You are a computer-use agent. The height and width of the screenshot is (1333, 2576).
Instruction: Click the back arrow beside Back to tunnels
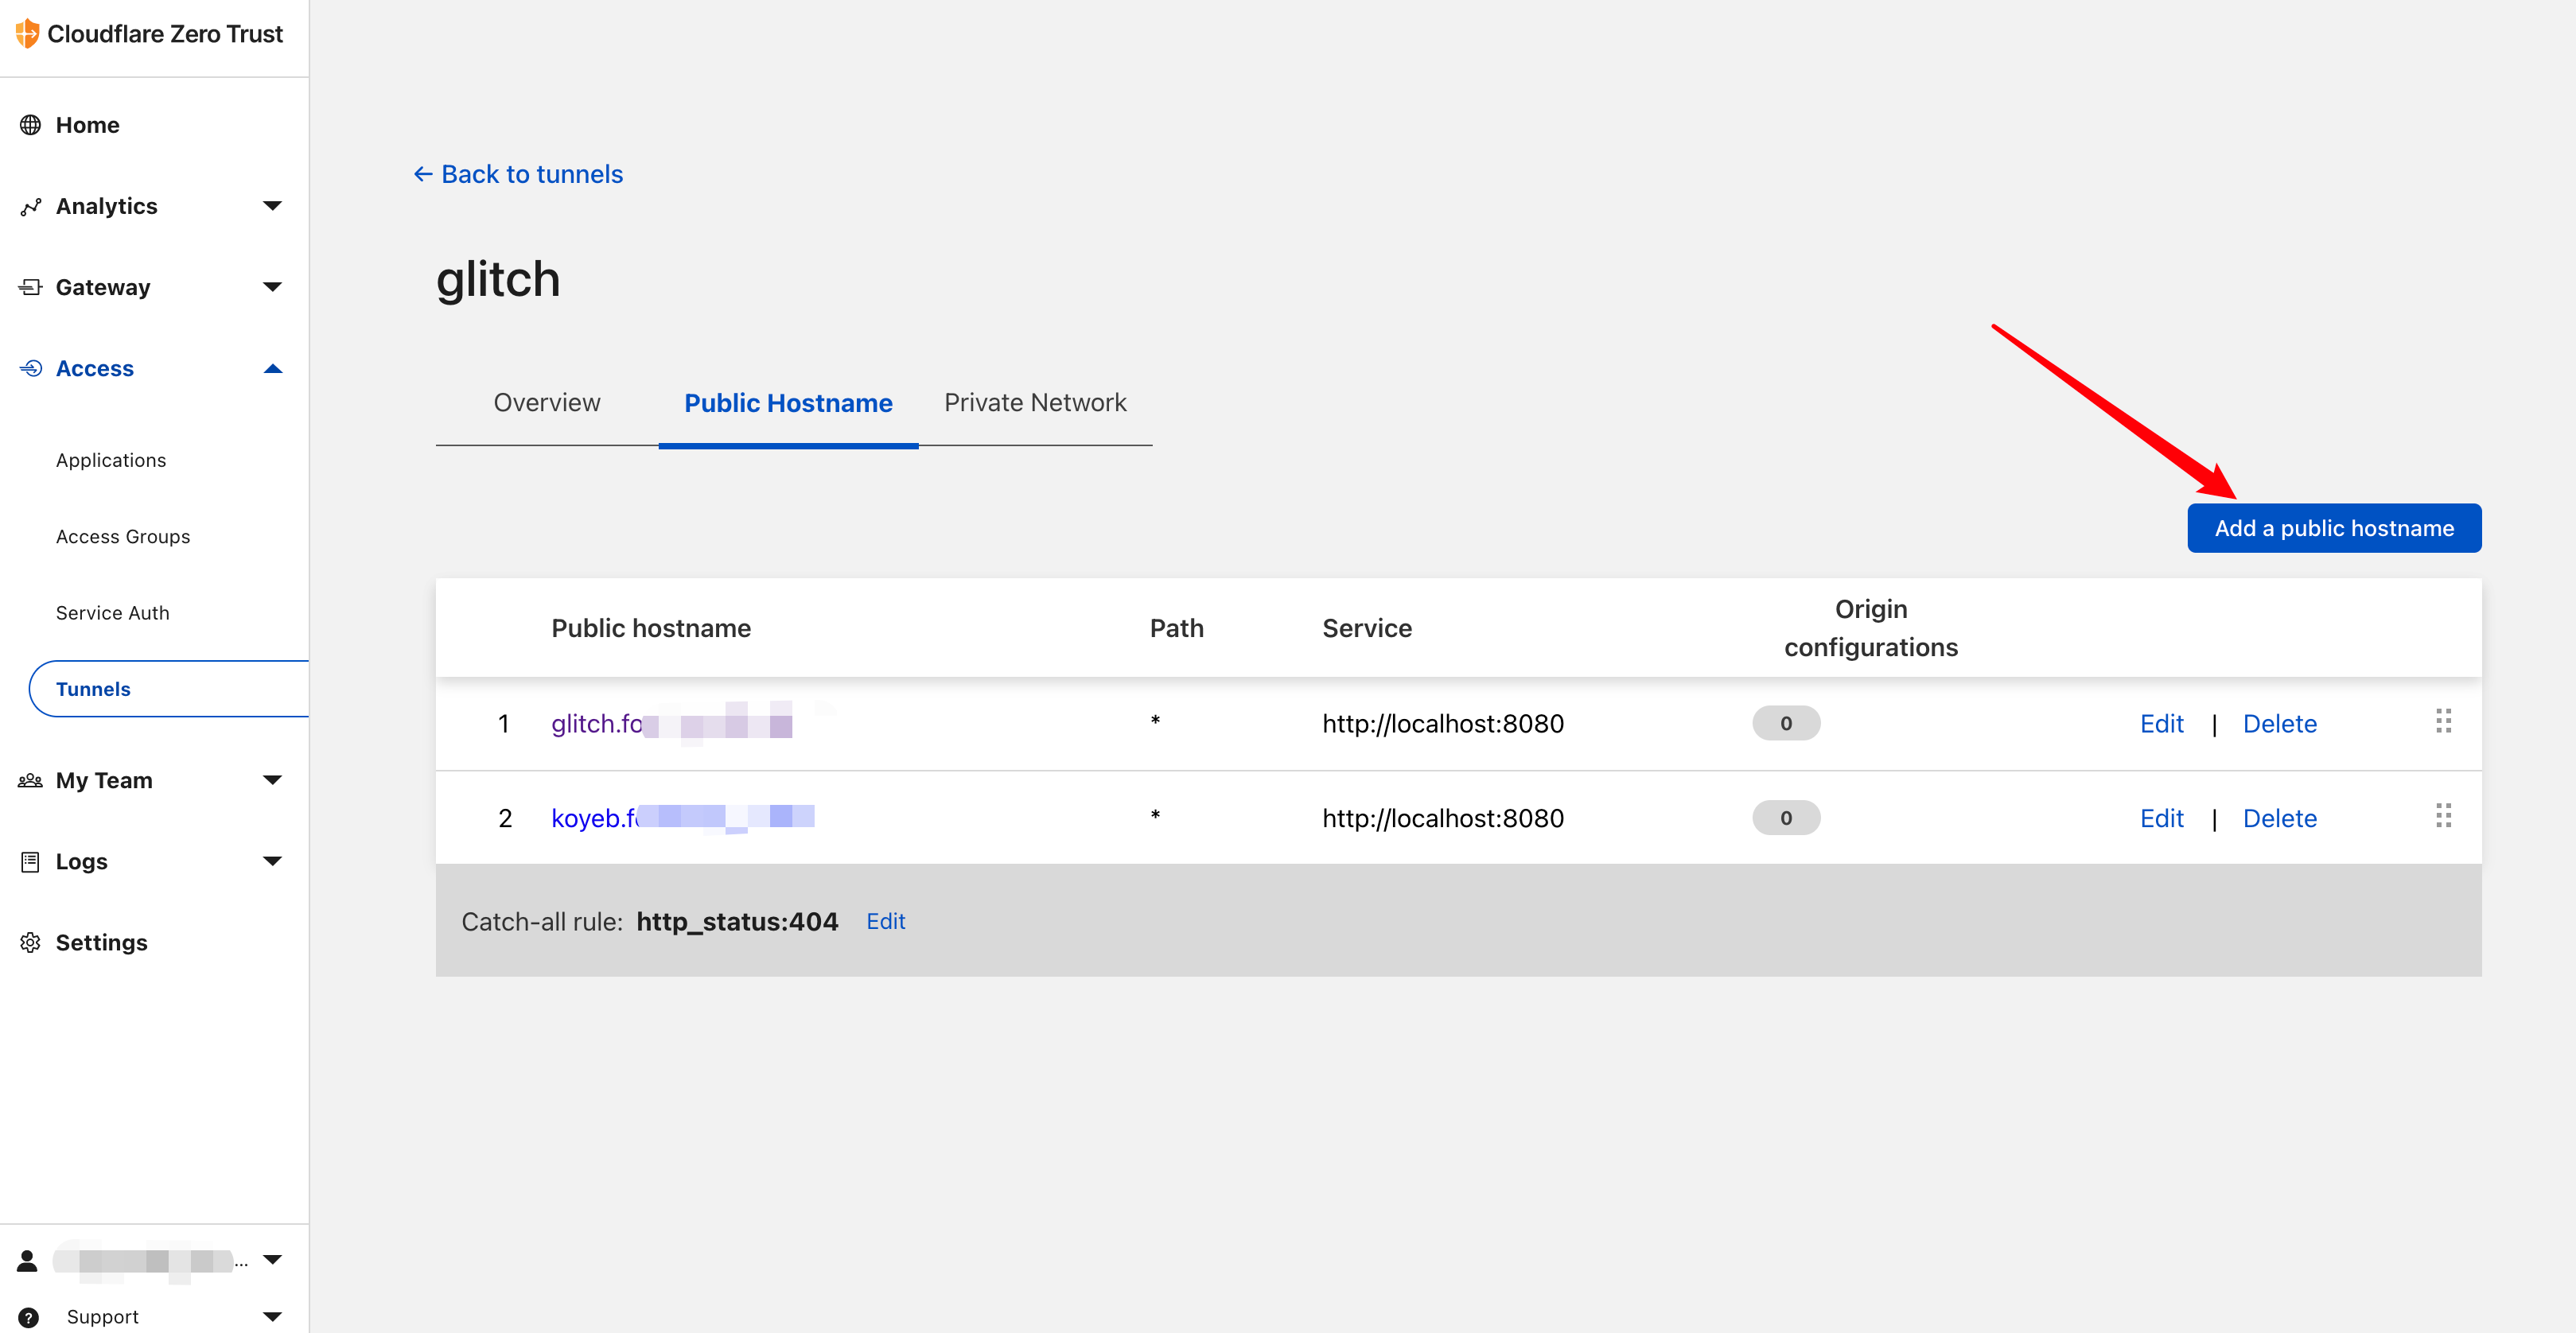pyautogui.click(x=423, y=174)
